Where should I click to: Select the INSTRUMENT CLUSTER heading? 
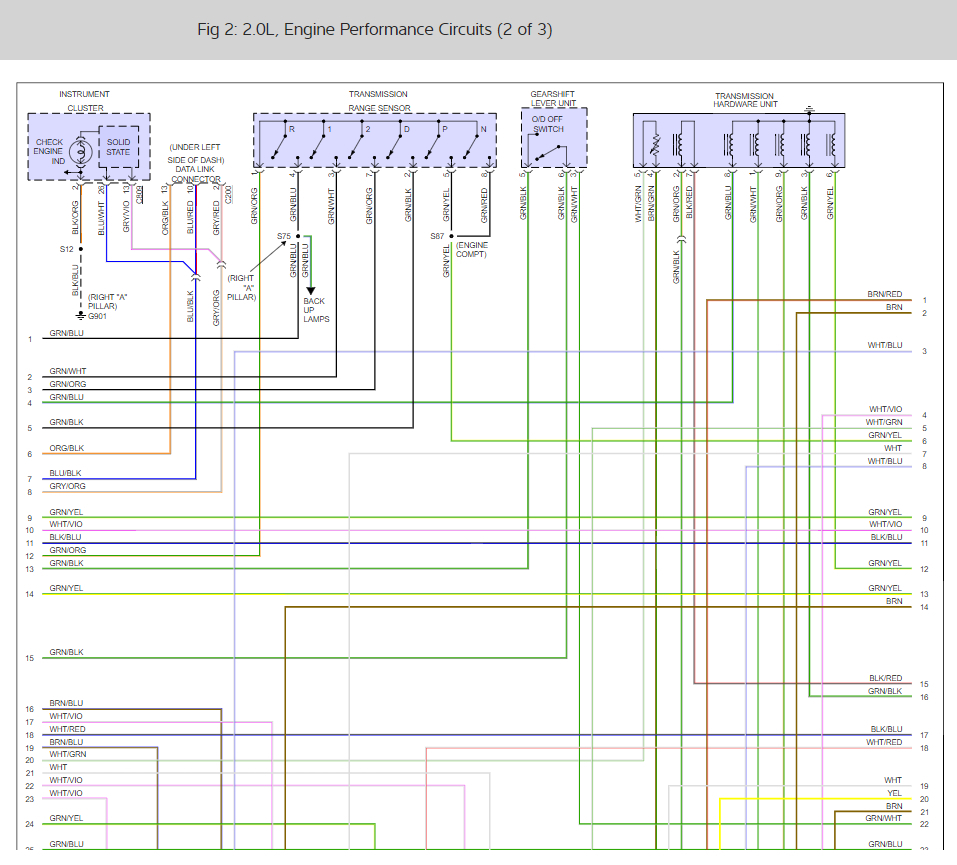[85, 101]
